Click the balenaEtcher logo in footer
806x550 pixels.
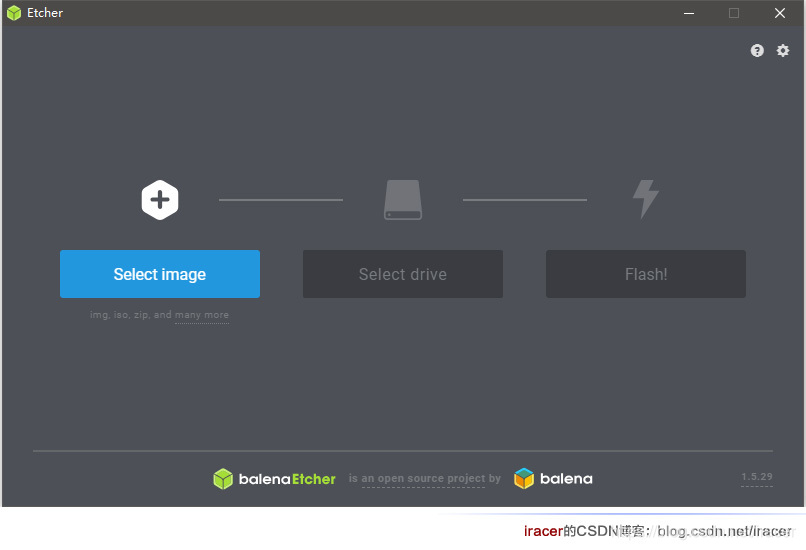click(274, 479)
